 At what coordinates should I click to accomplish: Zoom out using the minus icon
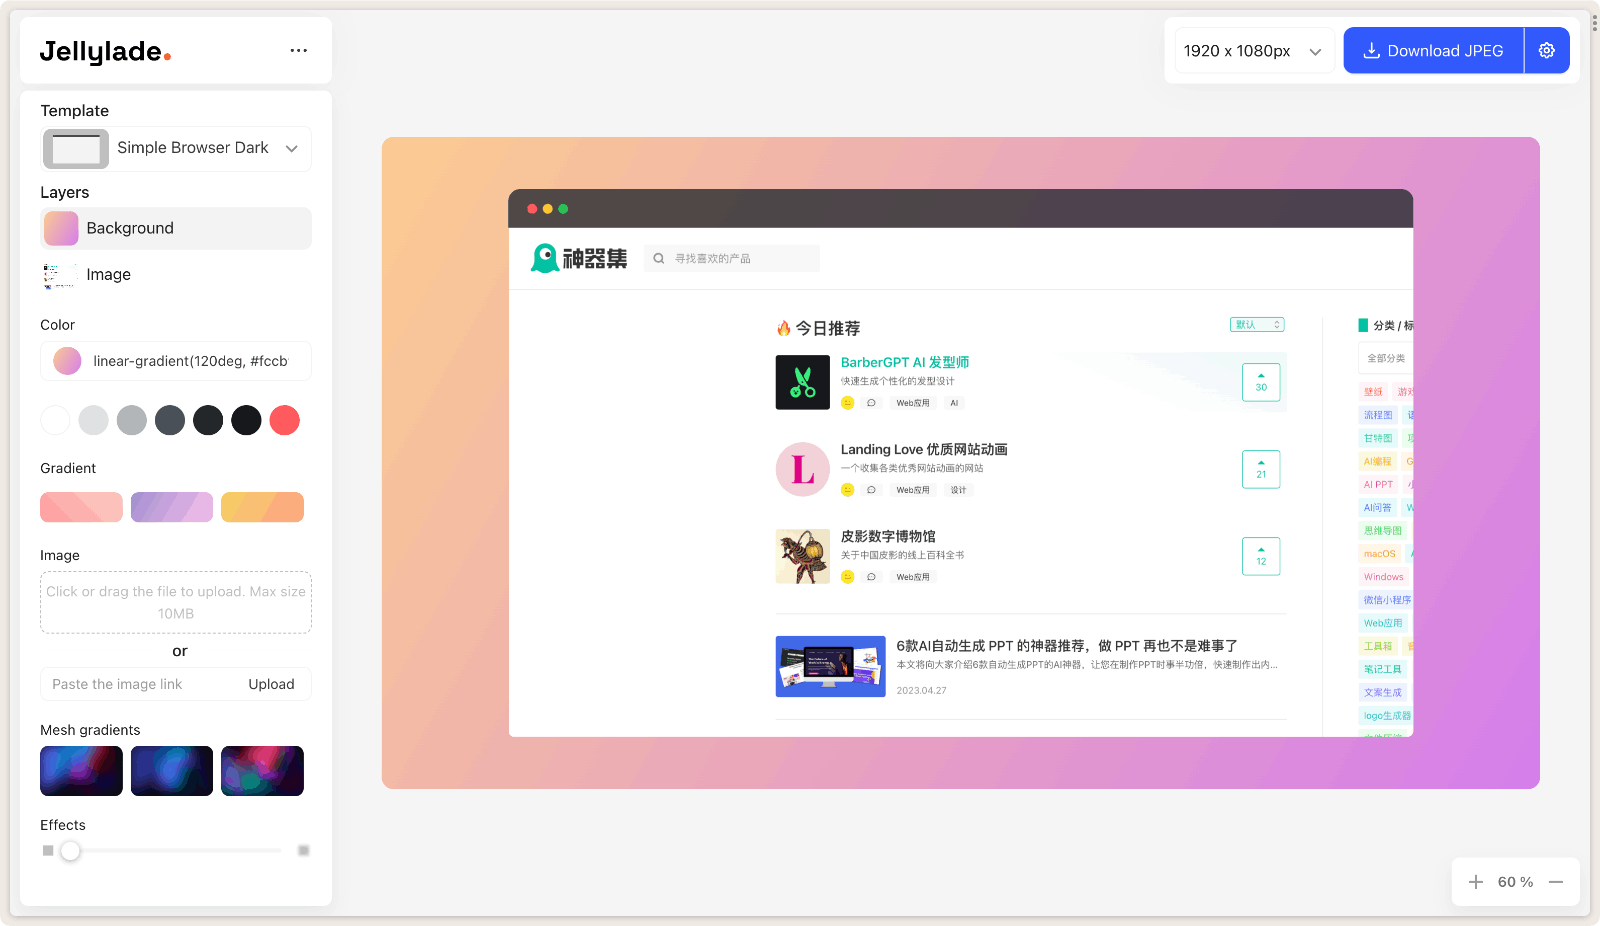pyautogui.click(x=1556, y=881)
